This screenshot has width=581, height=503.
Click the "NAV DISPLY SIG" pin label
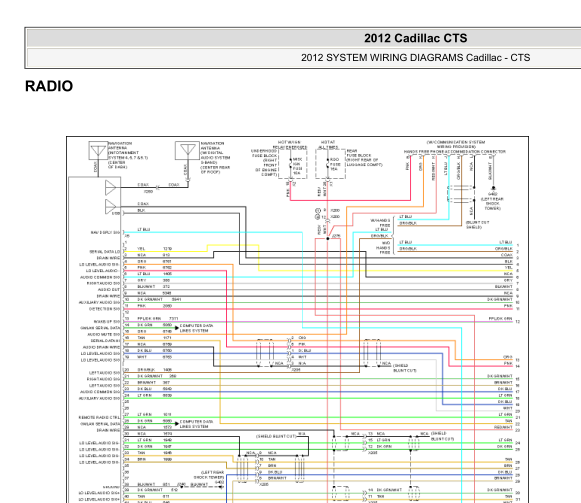point(105,233)
